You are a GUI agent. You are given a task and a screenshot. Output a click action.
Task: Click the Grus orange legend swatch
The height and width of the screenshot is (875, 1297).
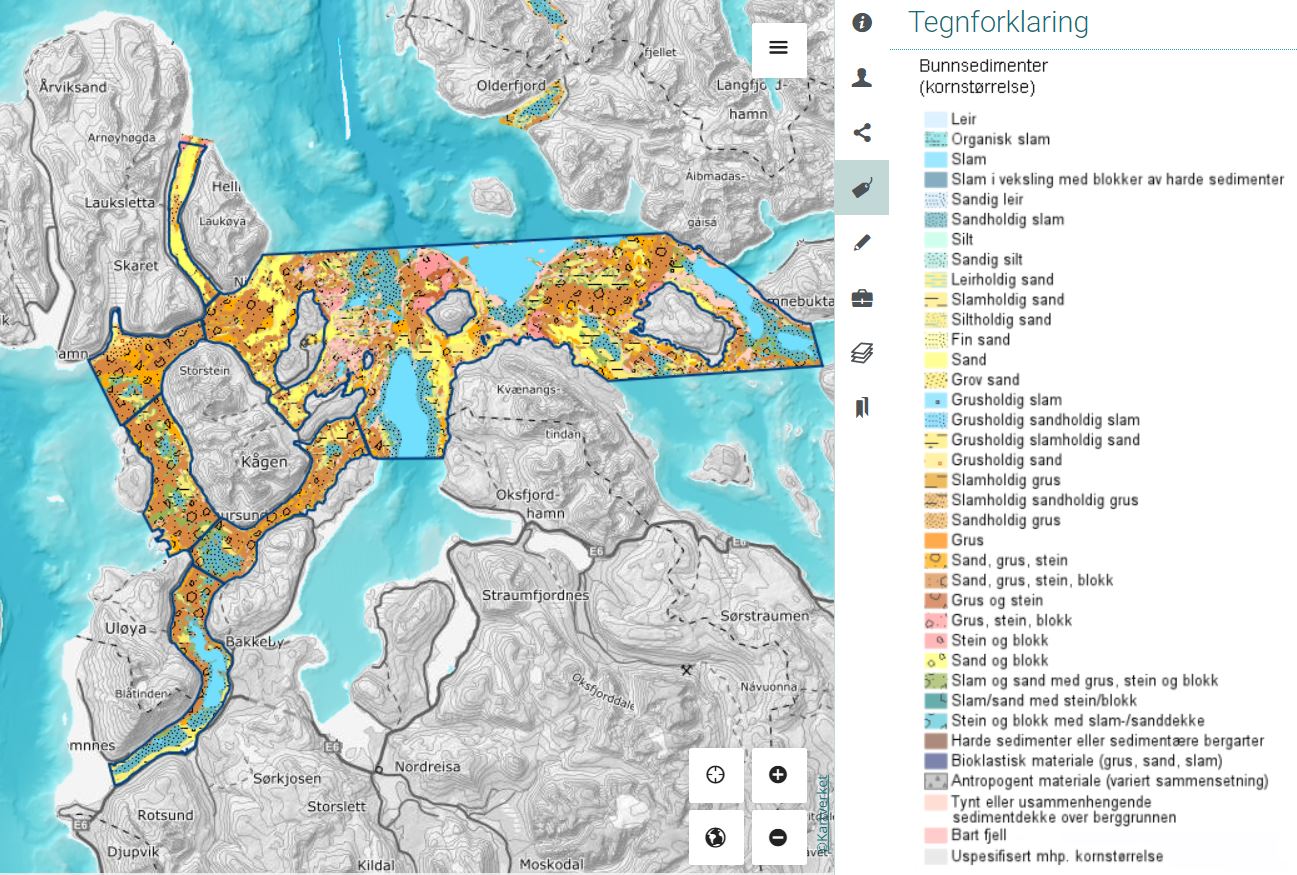(935, 540)
